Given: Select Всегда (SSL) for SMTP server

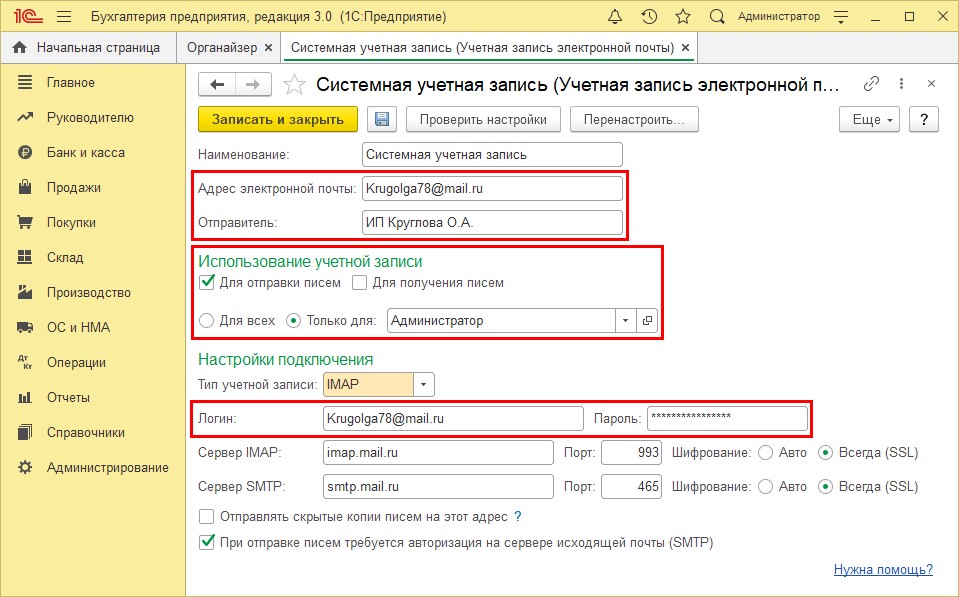Looking at the screenshot, I should click(x=826, y=487).
